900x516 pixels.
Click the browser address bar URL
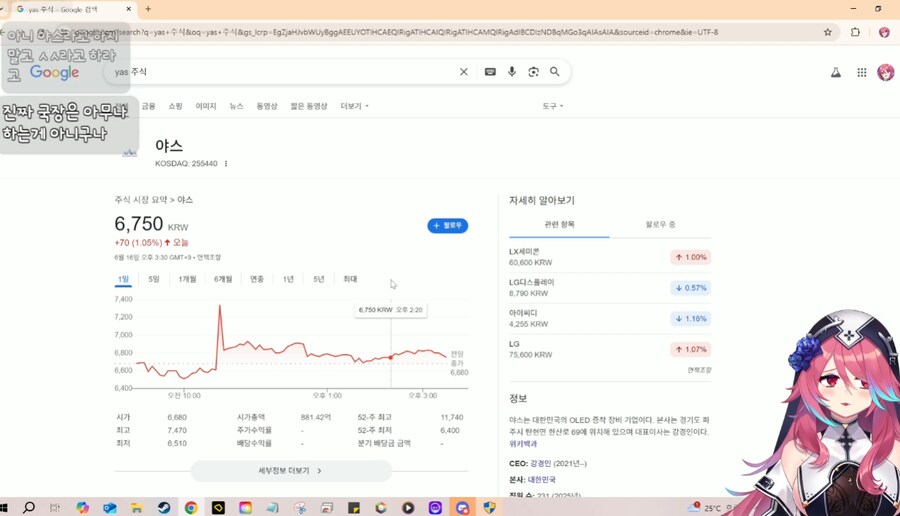pyautogui.click(x=396, y=32)
